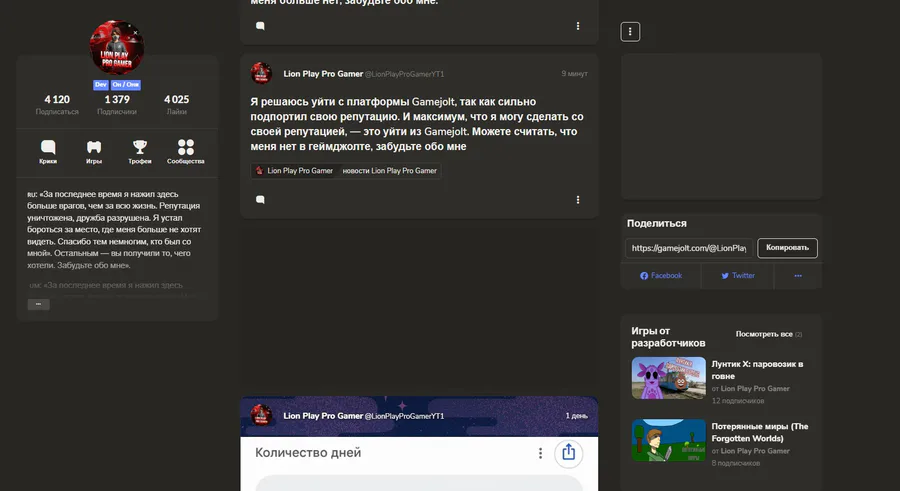Viewport: 900px width, 491px height.
Task: Open Потерянные миры (The Forgotten Worlds) title
Action: (x=759, y=432)
